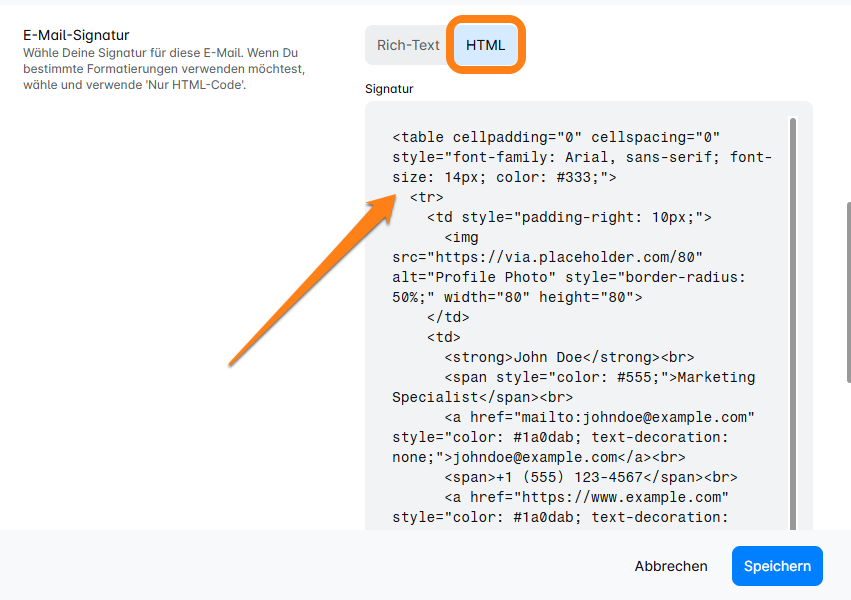Click the '<table cellpadding="0" cellspacing="0"' line
851x600 pixels.
pos(556,137)
